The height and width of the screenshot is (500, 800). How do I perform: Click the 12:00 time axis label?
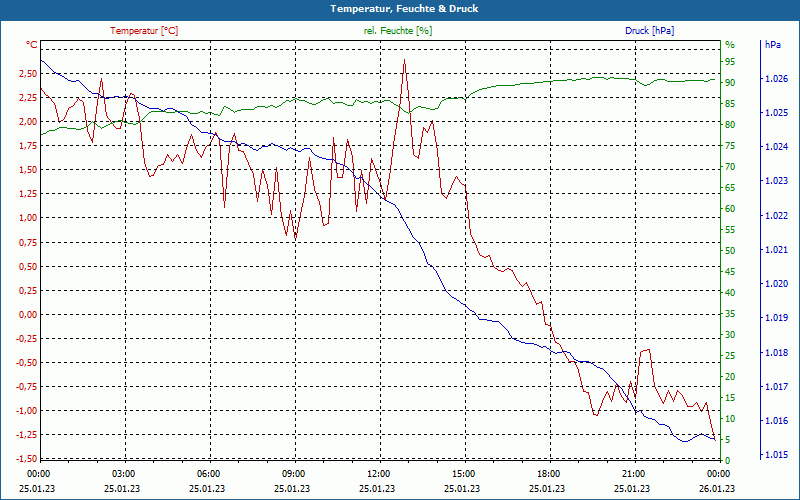coord(378,473)
